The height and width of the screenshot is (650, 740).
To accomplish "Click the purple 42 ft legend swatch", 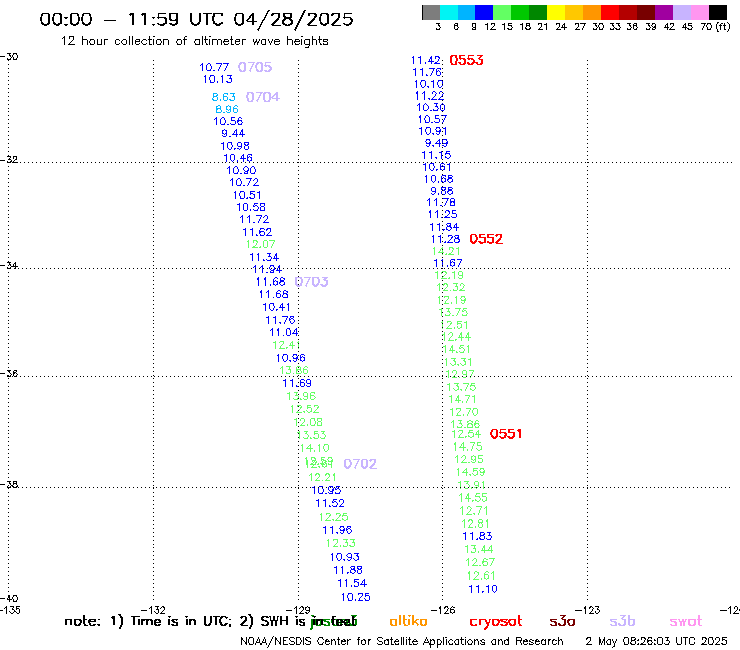I will 664,12.
